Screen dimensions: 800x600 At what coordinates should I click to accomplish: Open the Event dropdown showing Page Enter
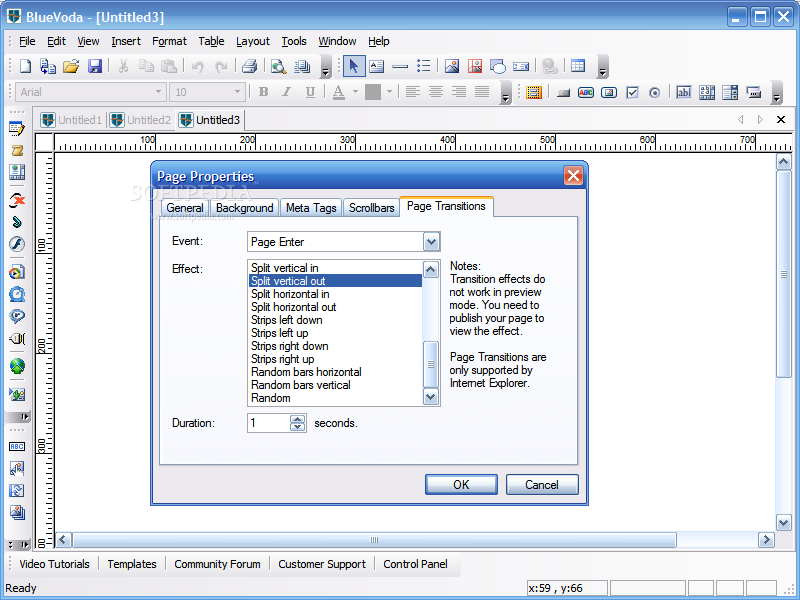(x=431, y=242)
